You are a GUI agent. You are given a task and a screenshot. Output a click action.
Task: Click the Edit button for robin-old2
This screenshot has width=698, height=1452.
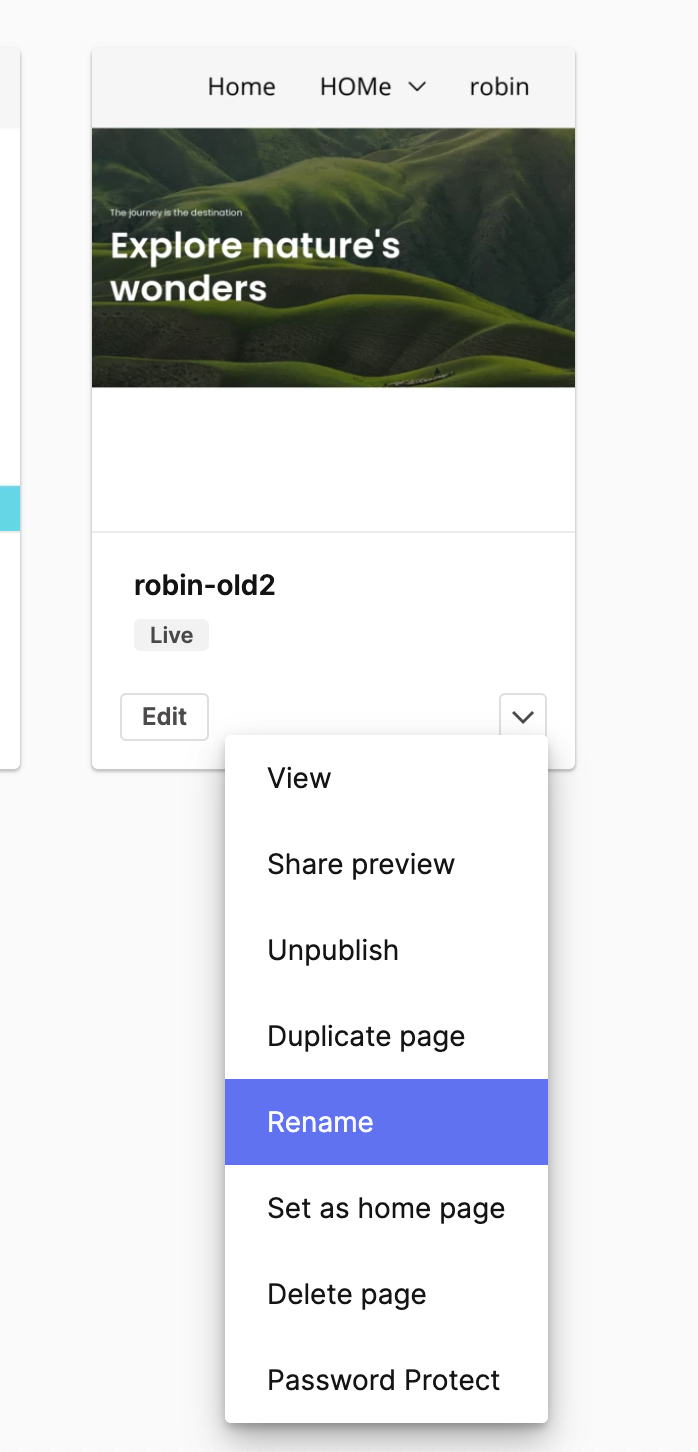point(164,716)
